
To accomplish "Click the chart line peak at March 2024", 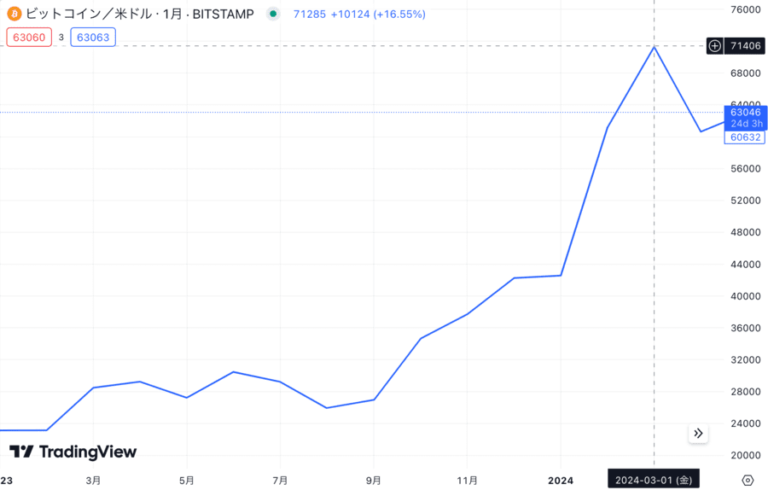I will [654, 48].
